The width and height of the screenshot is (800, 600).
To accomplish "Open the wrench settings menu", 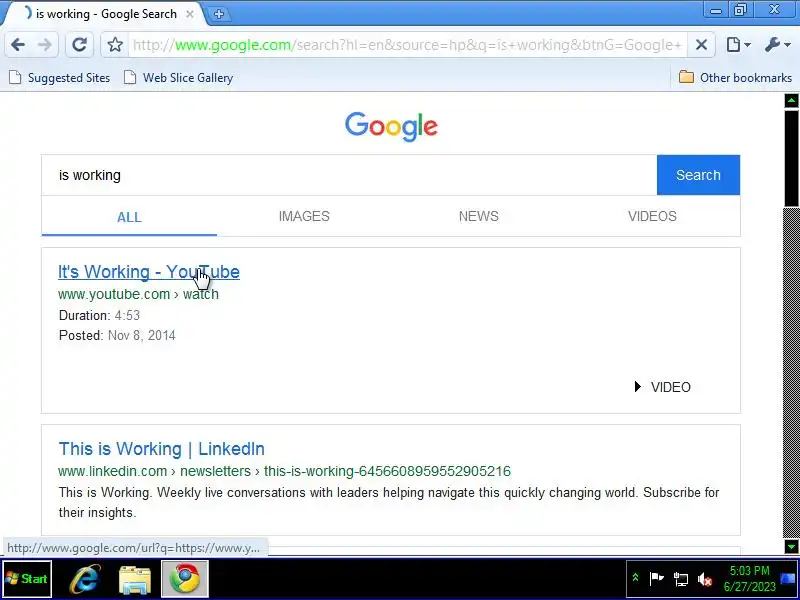I will [x=778, y=45].
